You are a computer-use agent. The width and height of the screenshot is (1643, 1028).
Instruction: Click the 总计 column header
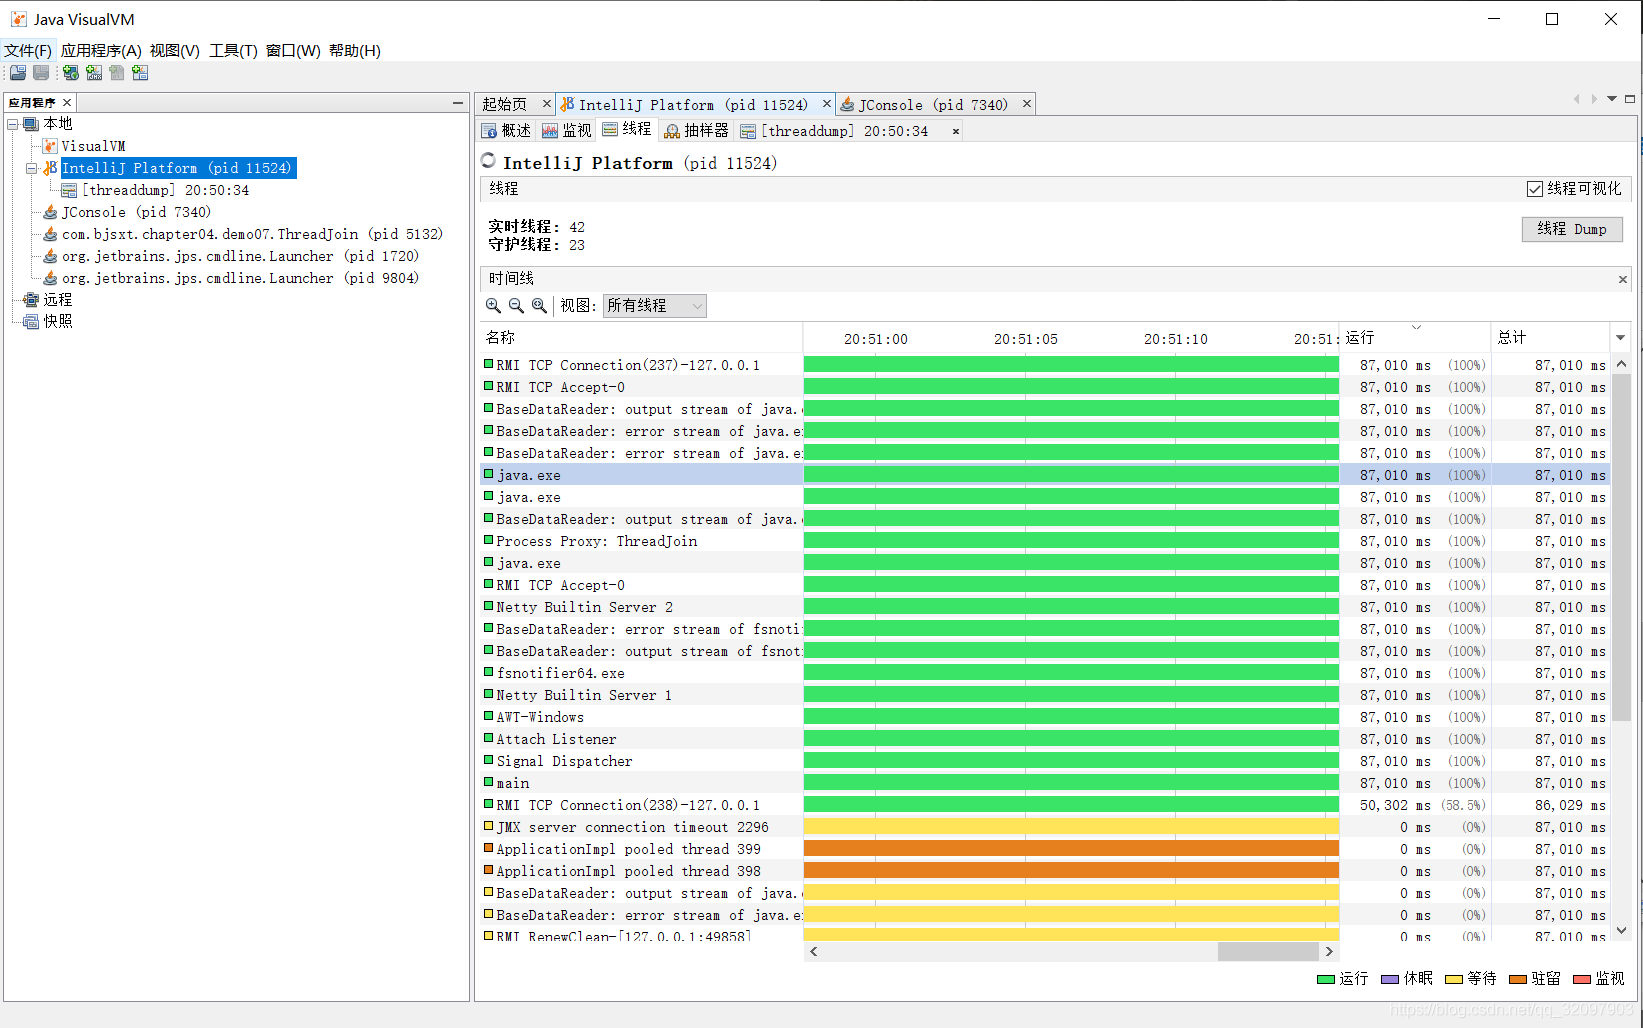(x=1551, y=337)
